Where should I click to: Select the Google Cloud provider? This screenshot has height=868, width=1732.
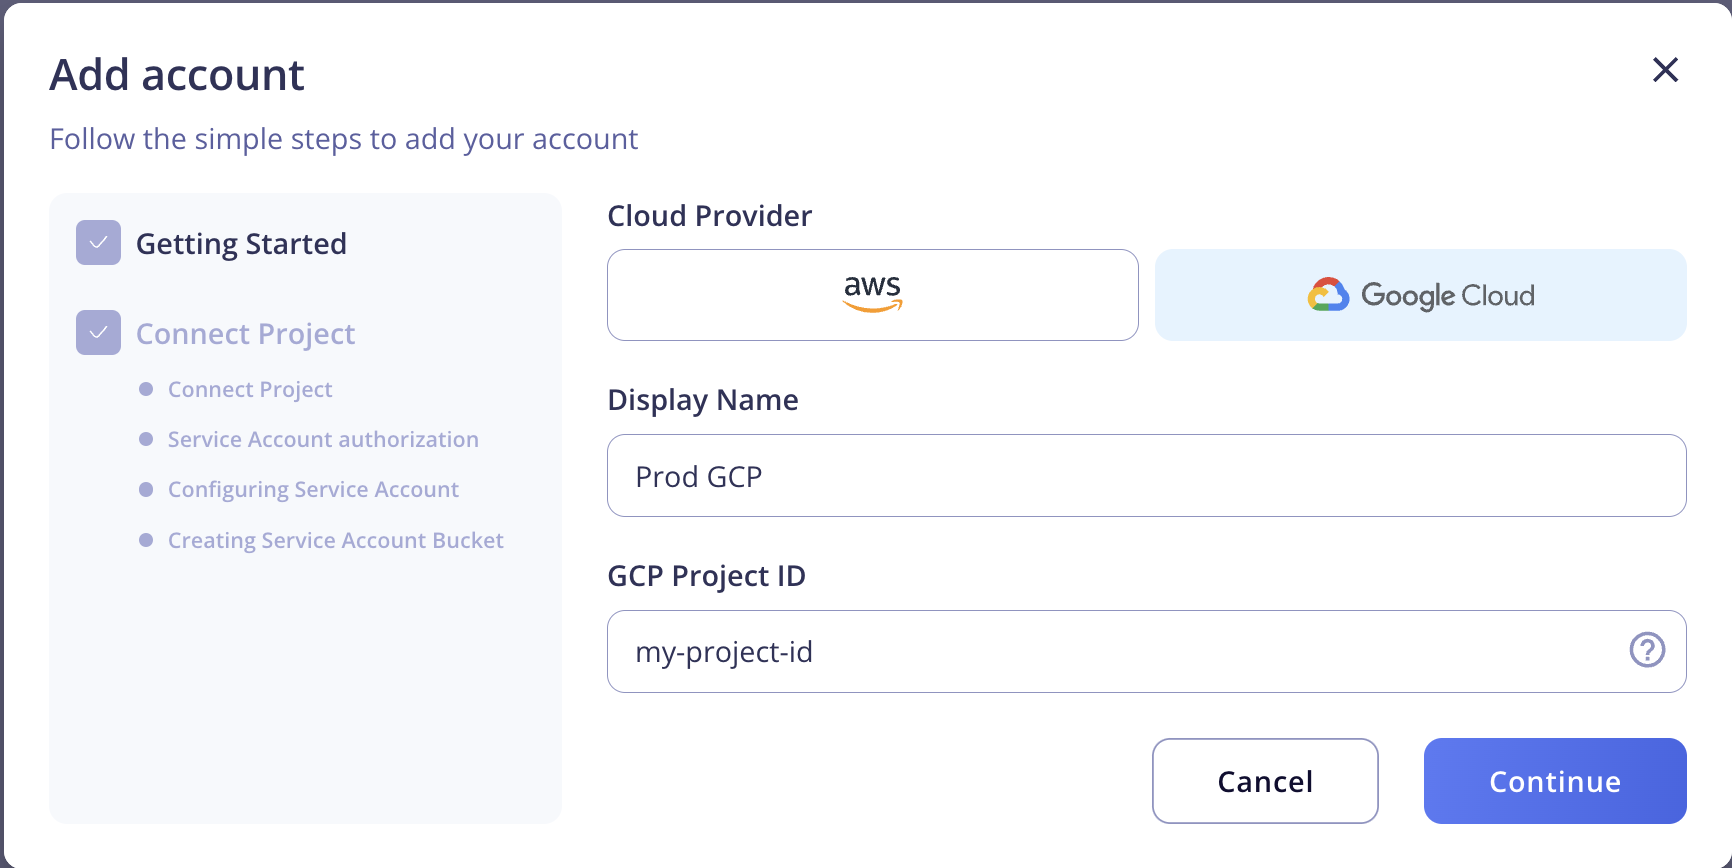(1420, 295)
